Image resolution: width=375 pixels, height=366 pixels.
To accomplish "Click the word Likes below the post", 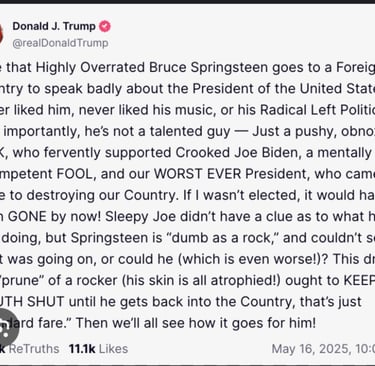I will [113, 349].
